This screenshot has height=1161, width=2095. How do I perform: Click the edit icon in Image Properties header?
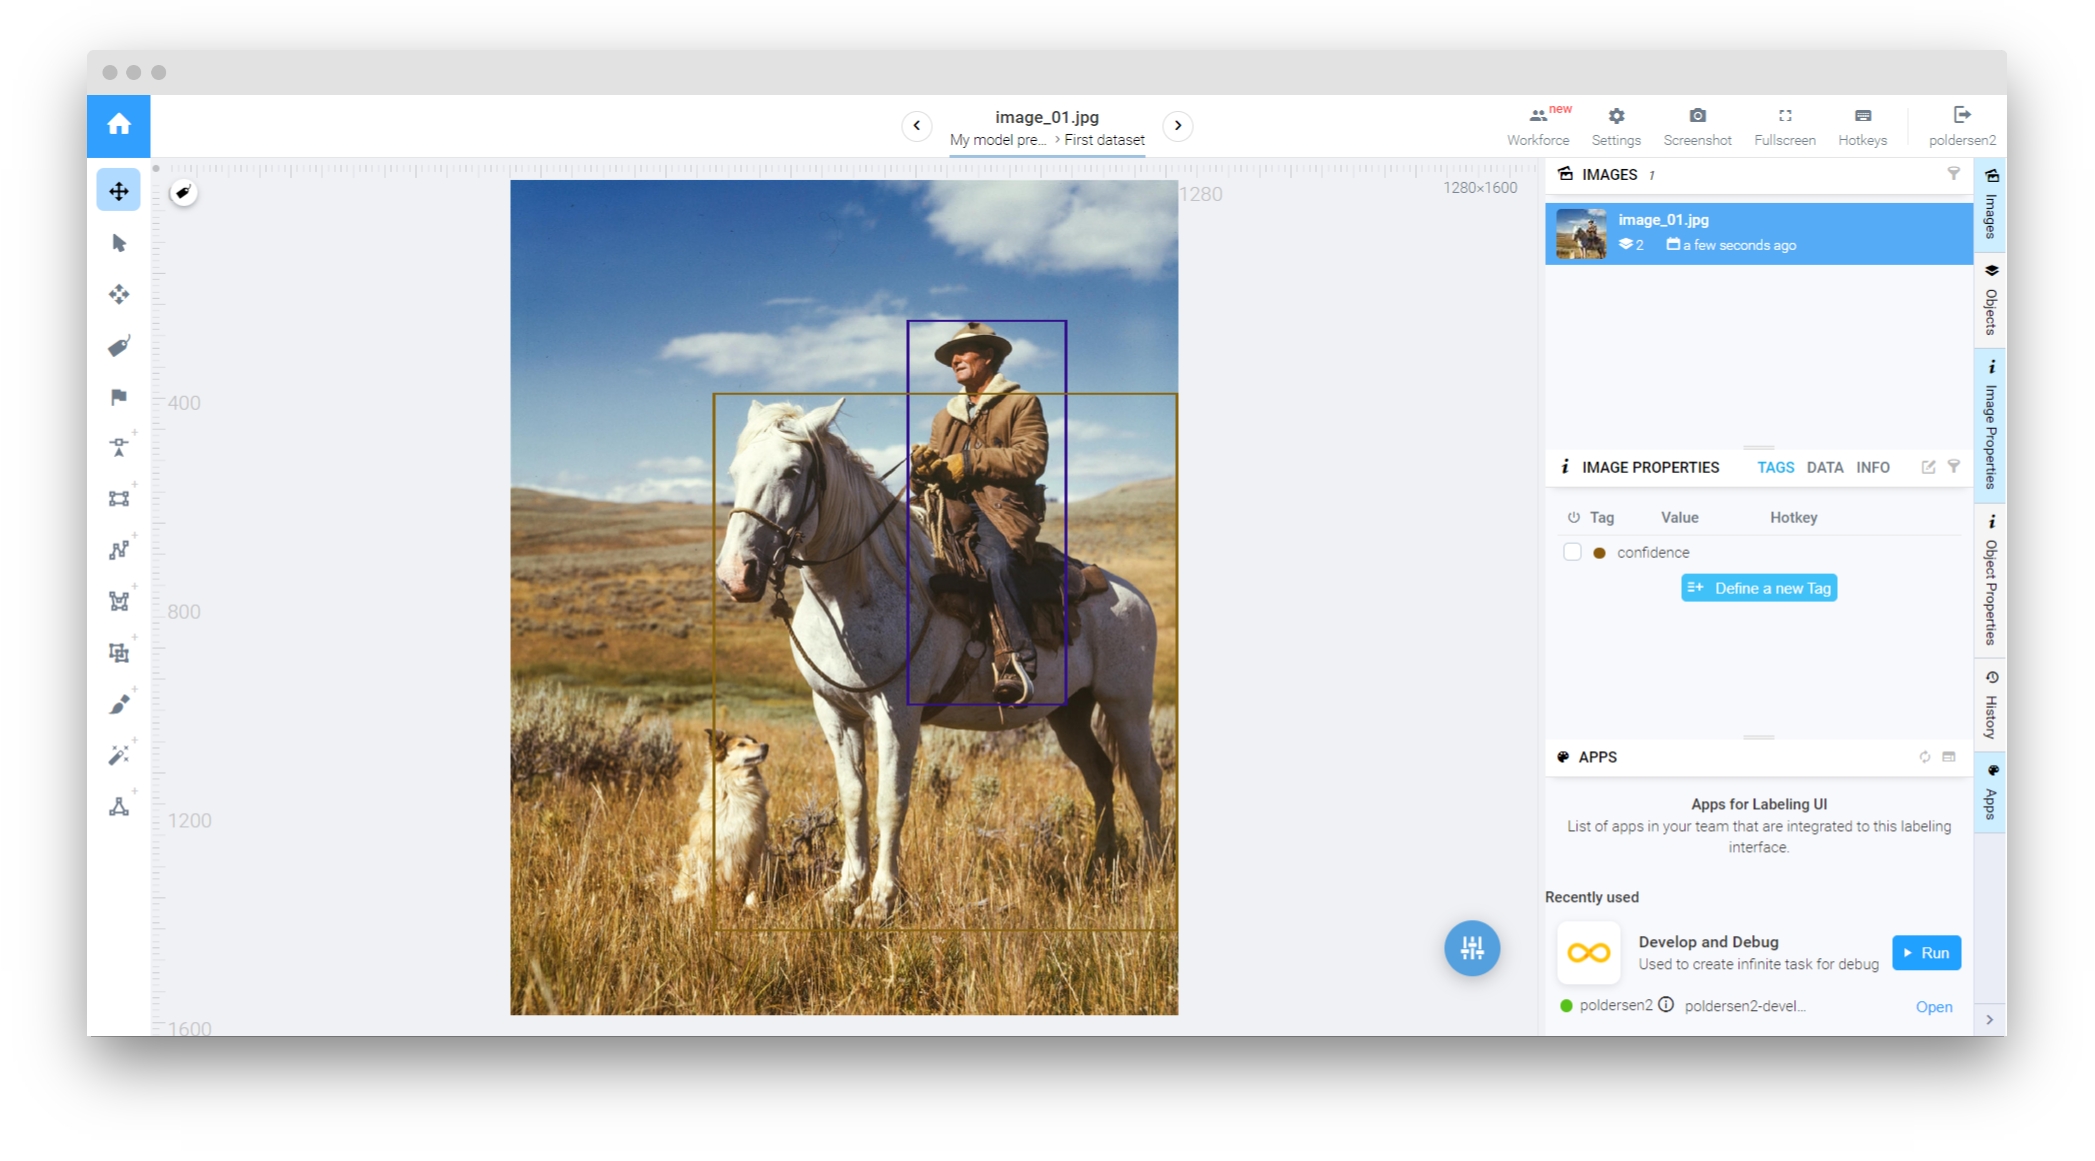click(1928, 467)
